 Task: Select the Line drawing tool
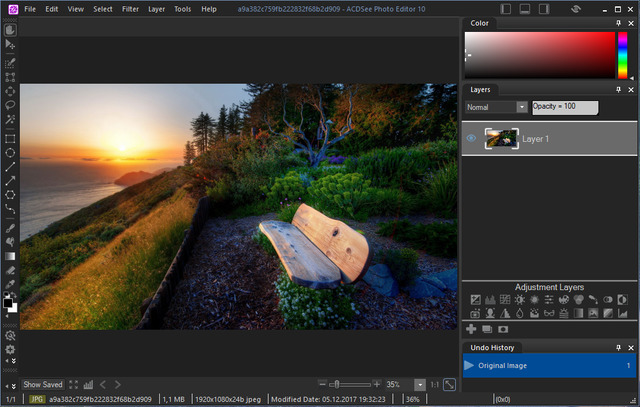pyautogui.click(x=10, y=167)
